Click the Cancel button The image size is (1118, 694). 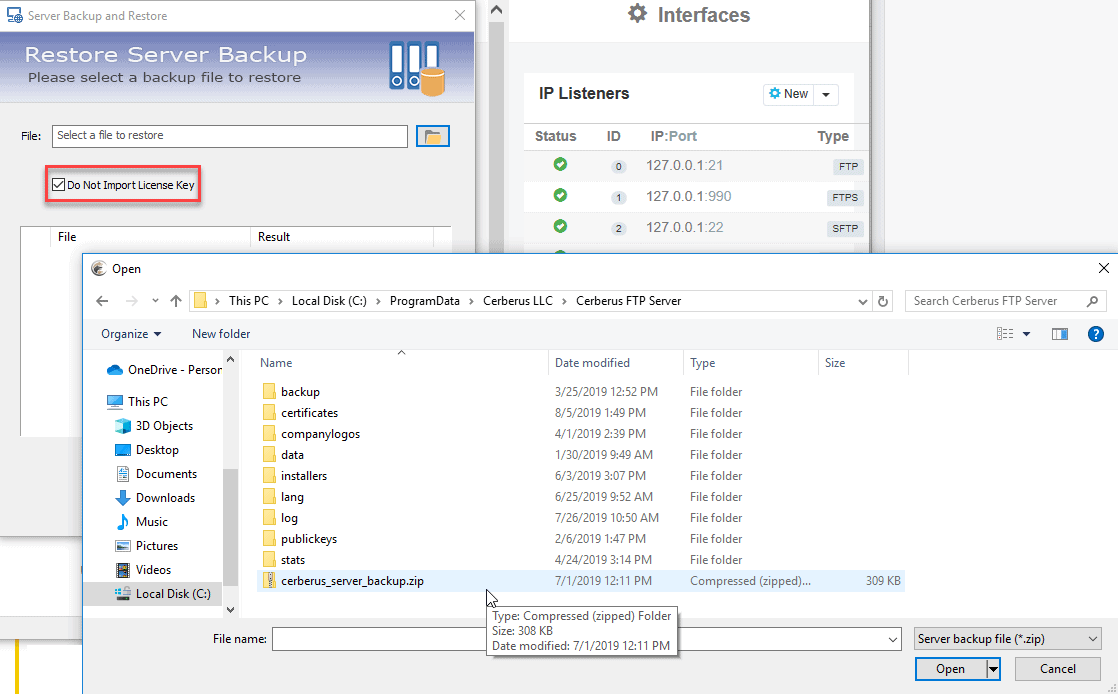tap(1057, 669)
